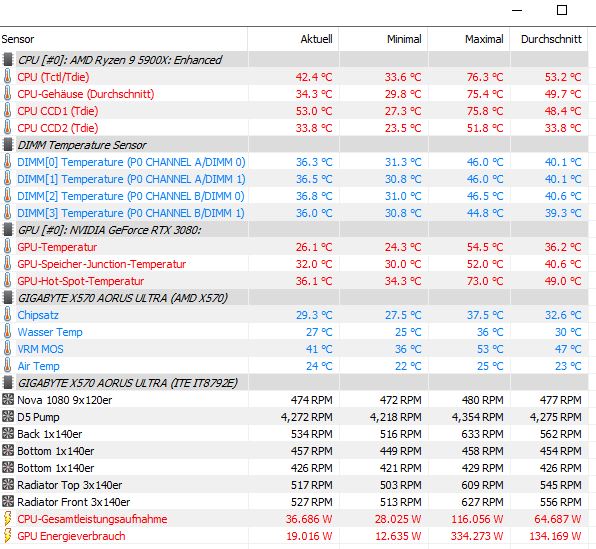Click the fan icon beside Radiator Front 3x140er

tap(8, 501)
